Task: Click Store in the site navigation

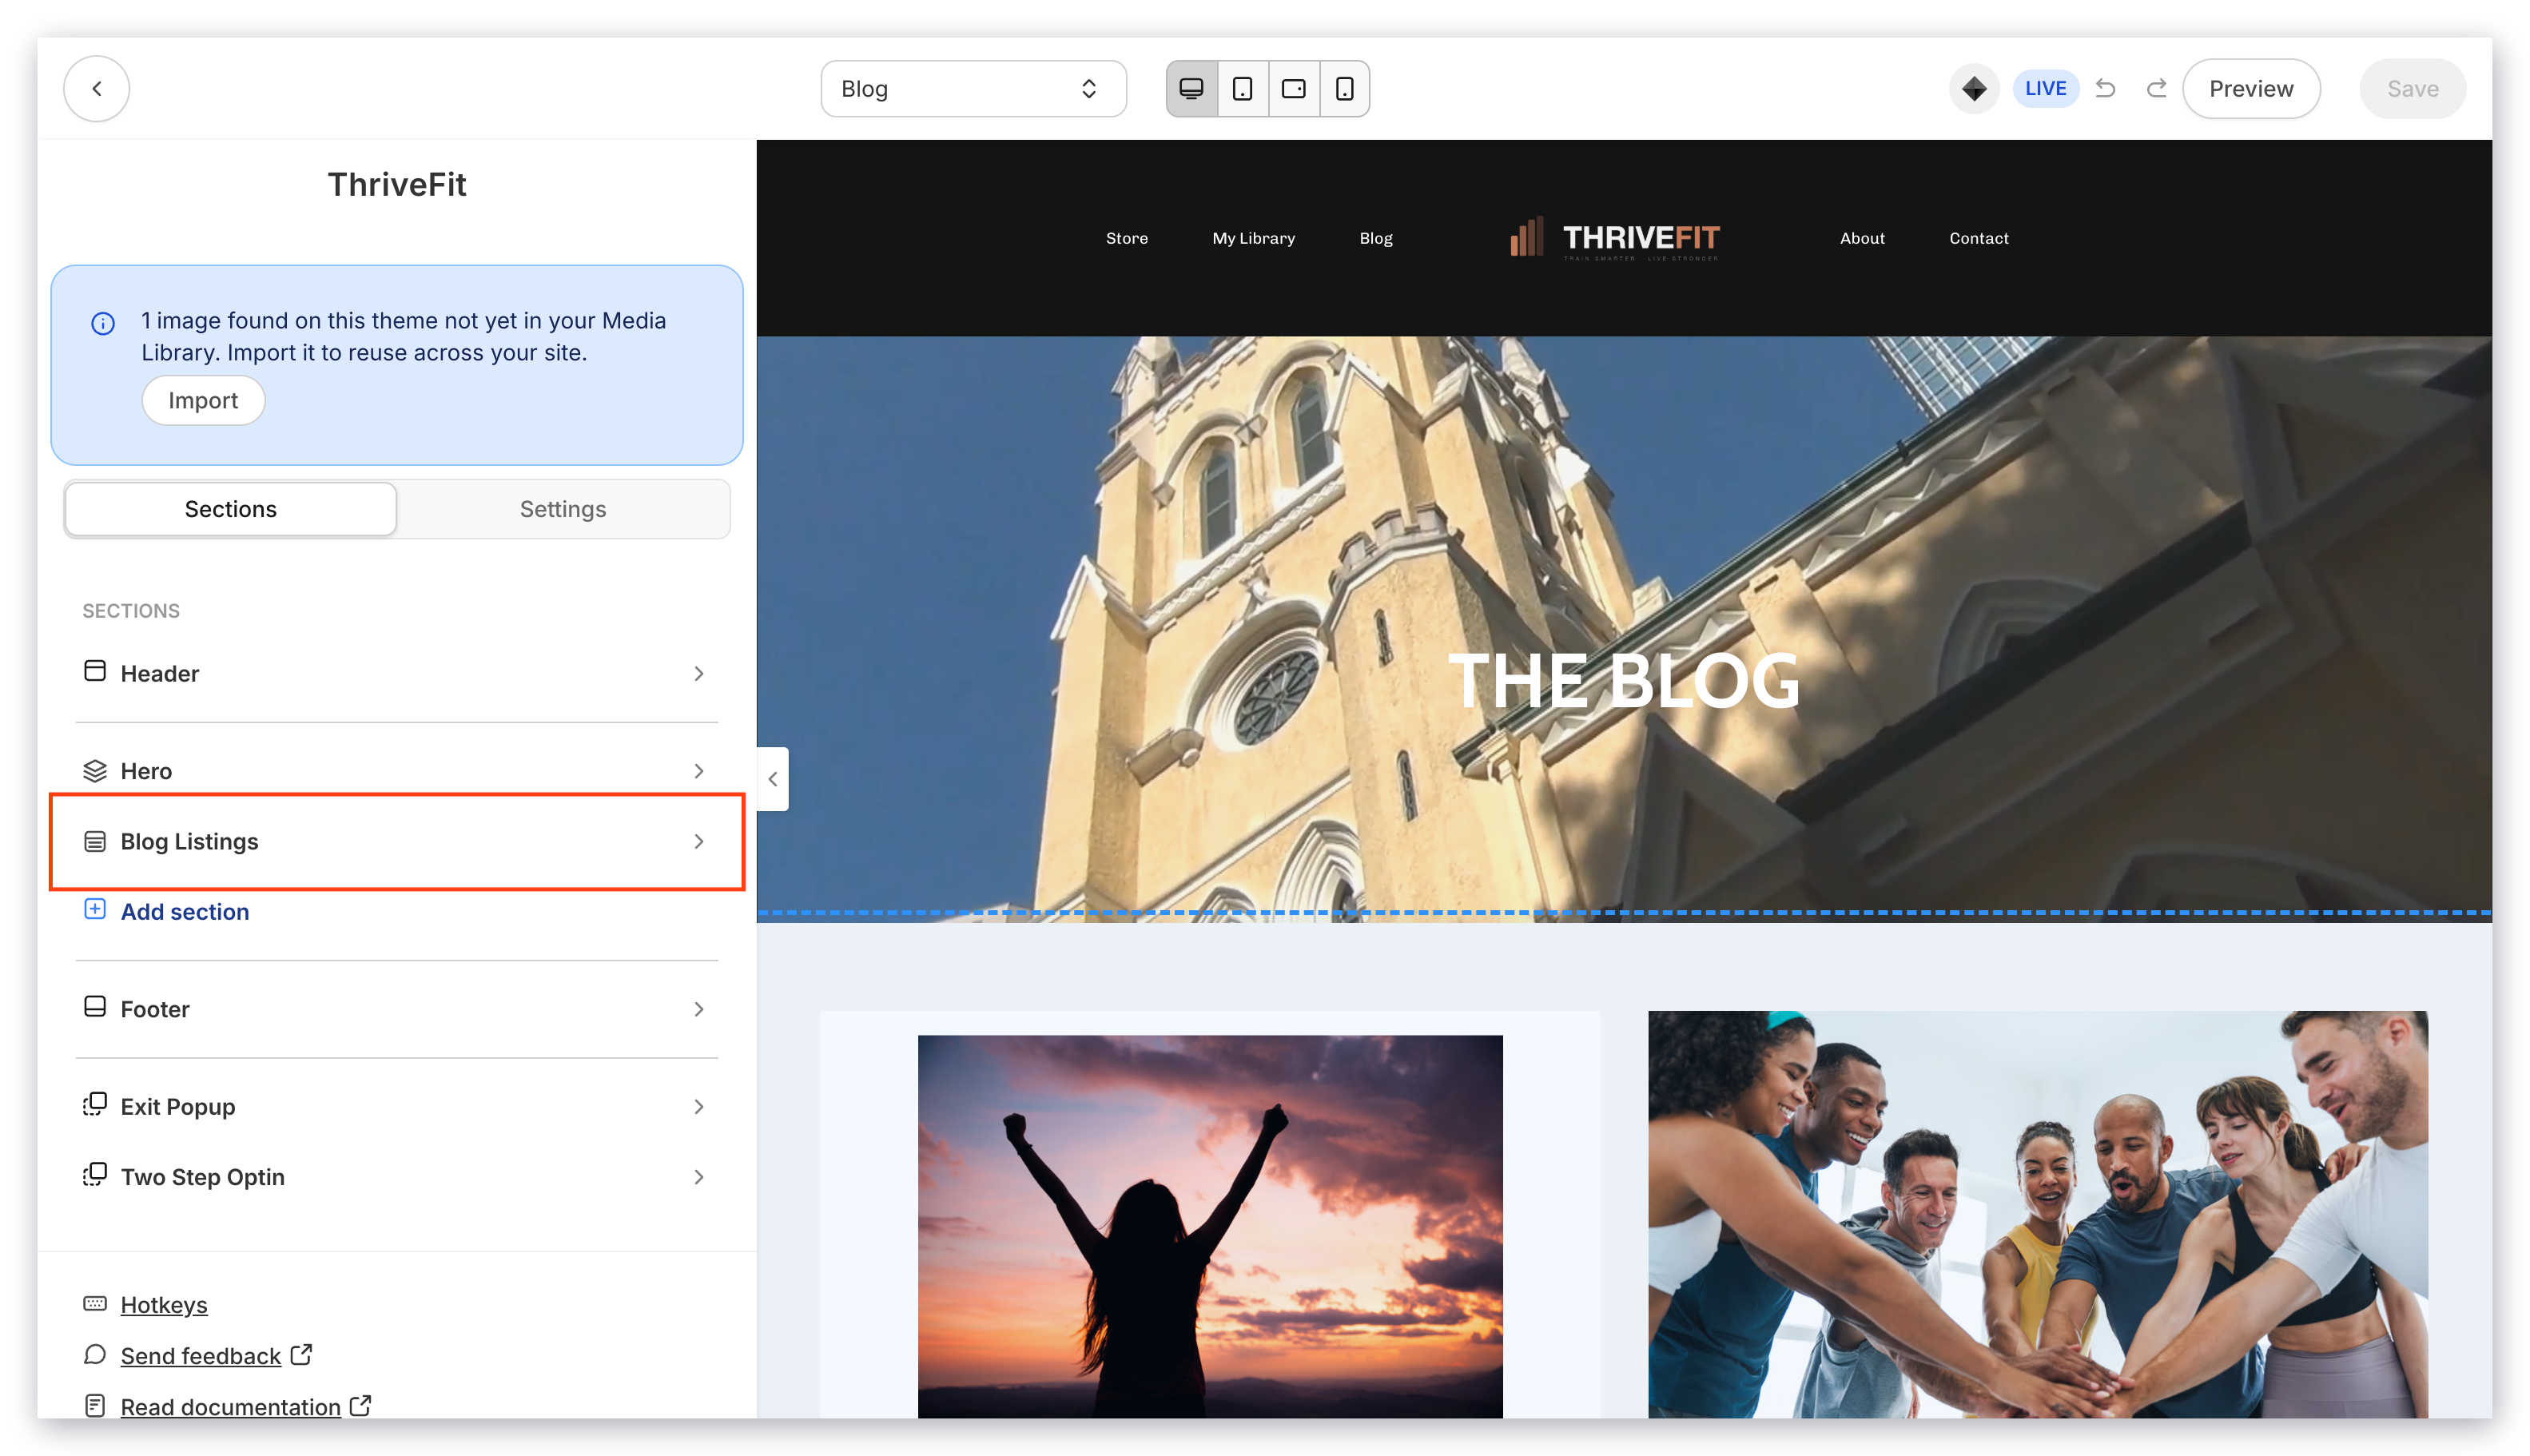Action: (1127, 238)
